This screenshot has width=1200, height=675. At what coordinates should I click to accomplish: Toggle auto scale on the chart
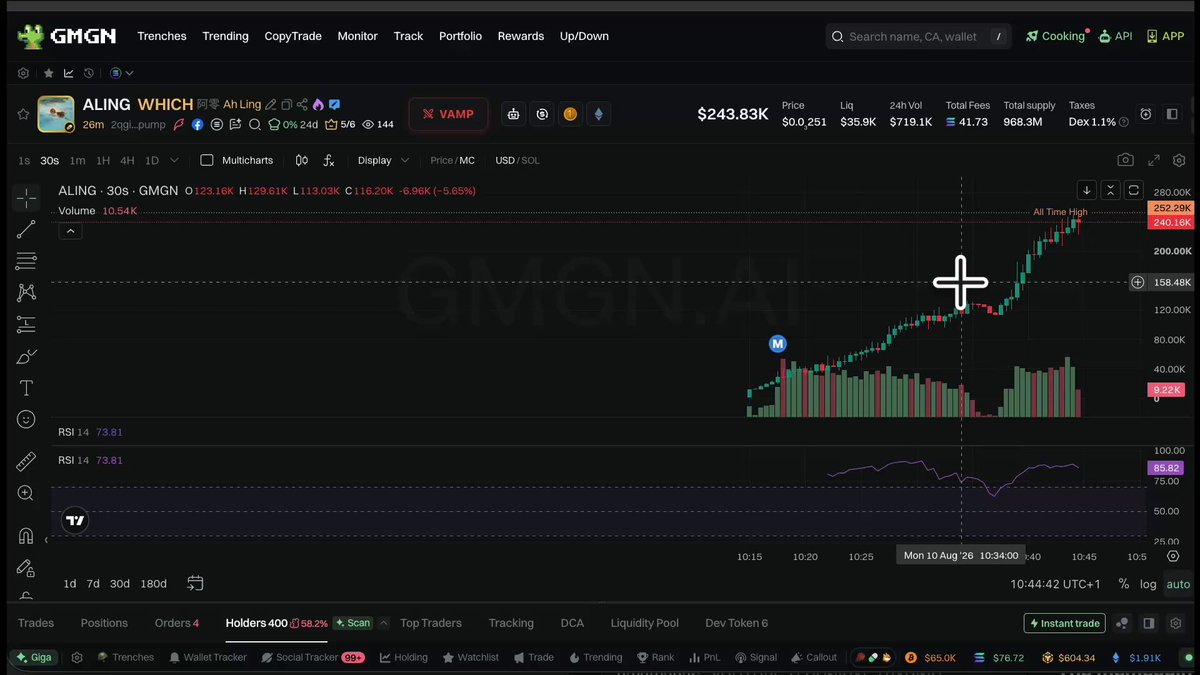tap(1178, 584)
